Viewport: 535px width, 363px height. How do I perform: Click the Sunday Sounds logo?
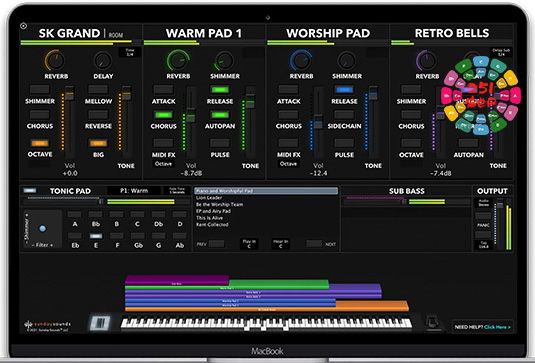pos(47,325)
